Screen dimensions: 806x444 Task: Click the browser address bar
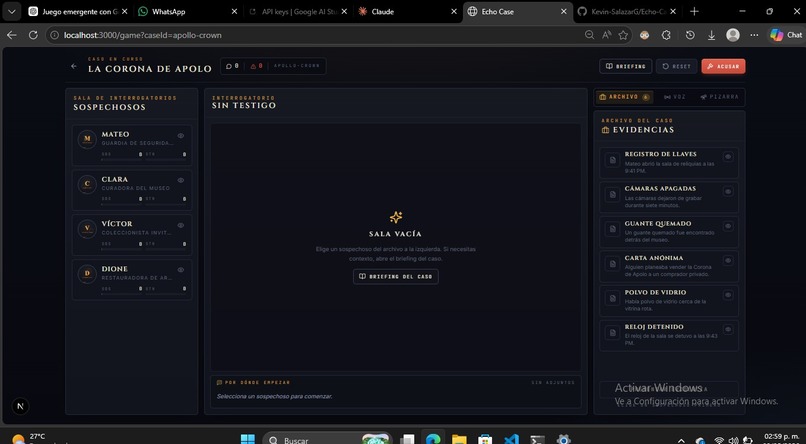point(321,35)
